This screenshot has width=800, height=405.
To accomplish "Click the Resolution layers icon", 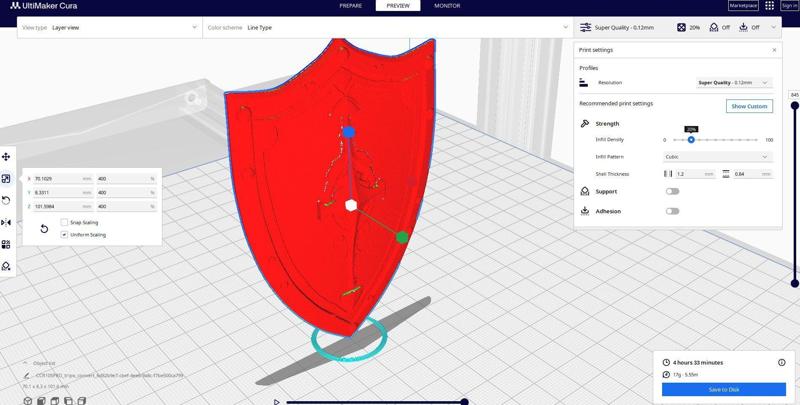I will 584,82.
